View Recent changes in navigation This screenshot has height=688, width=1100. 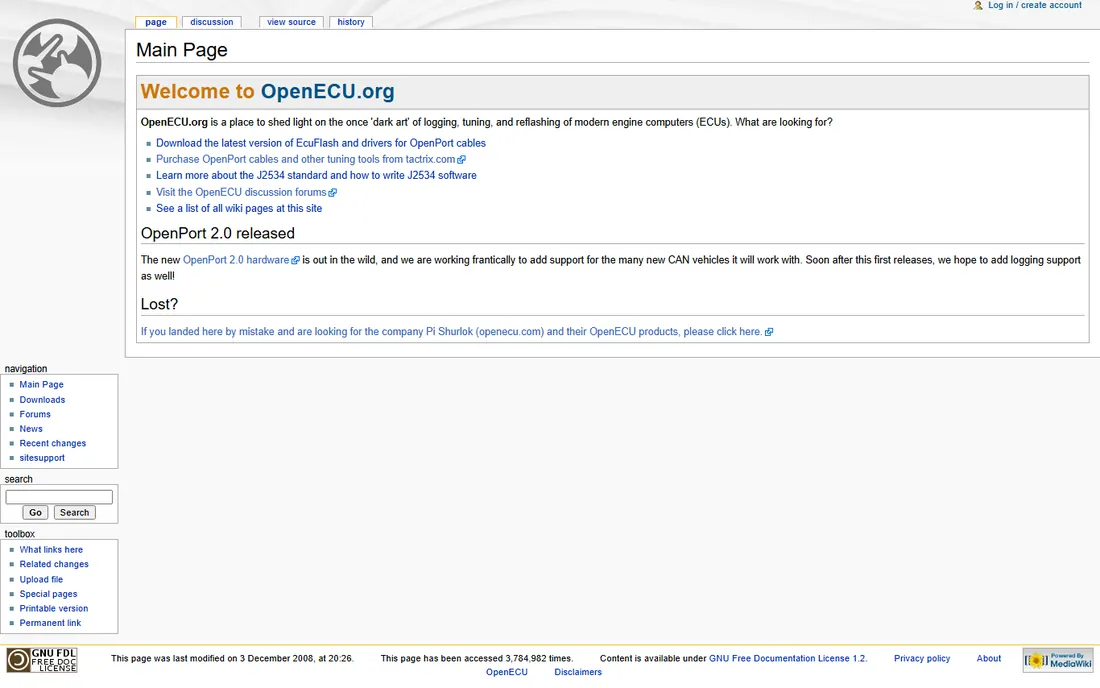[53, 443]
